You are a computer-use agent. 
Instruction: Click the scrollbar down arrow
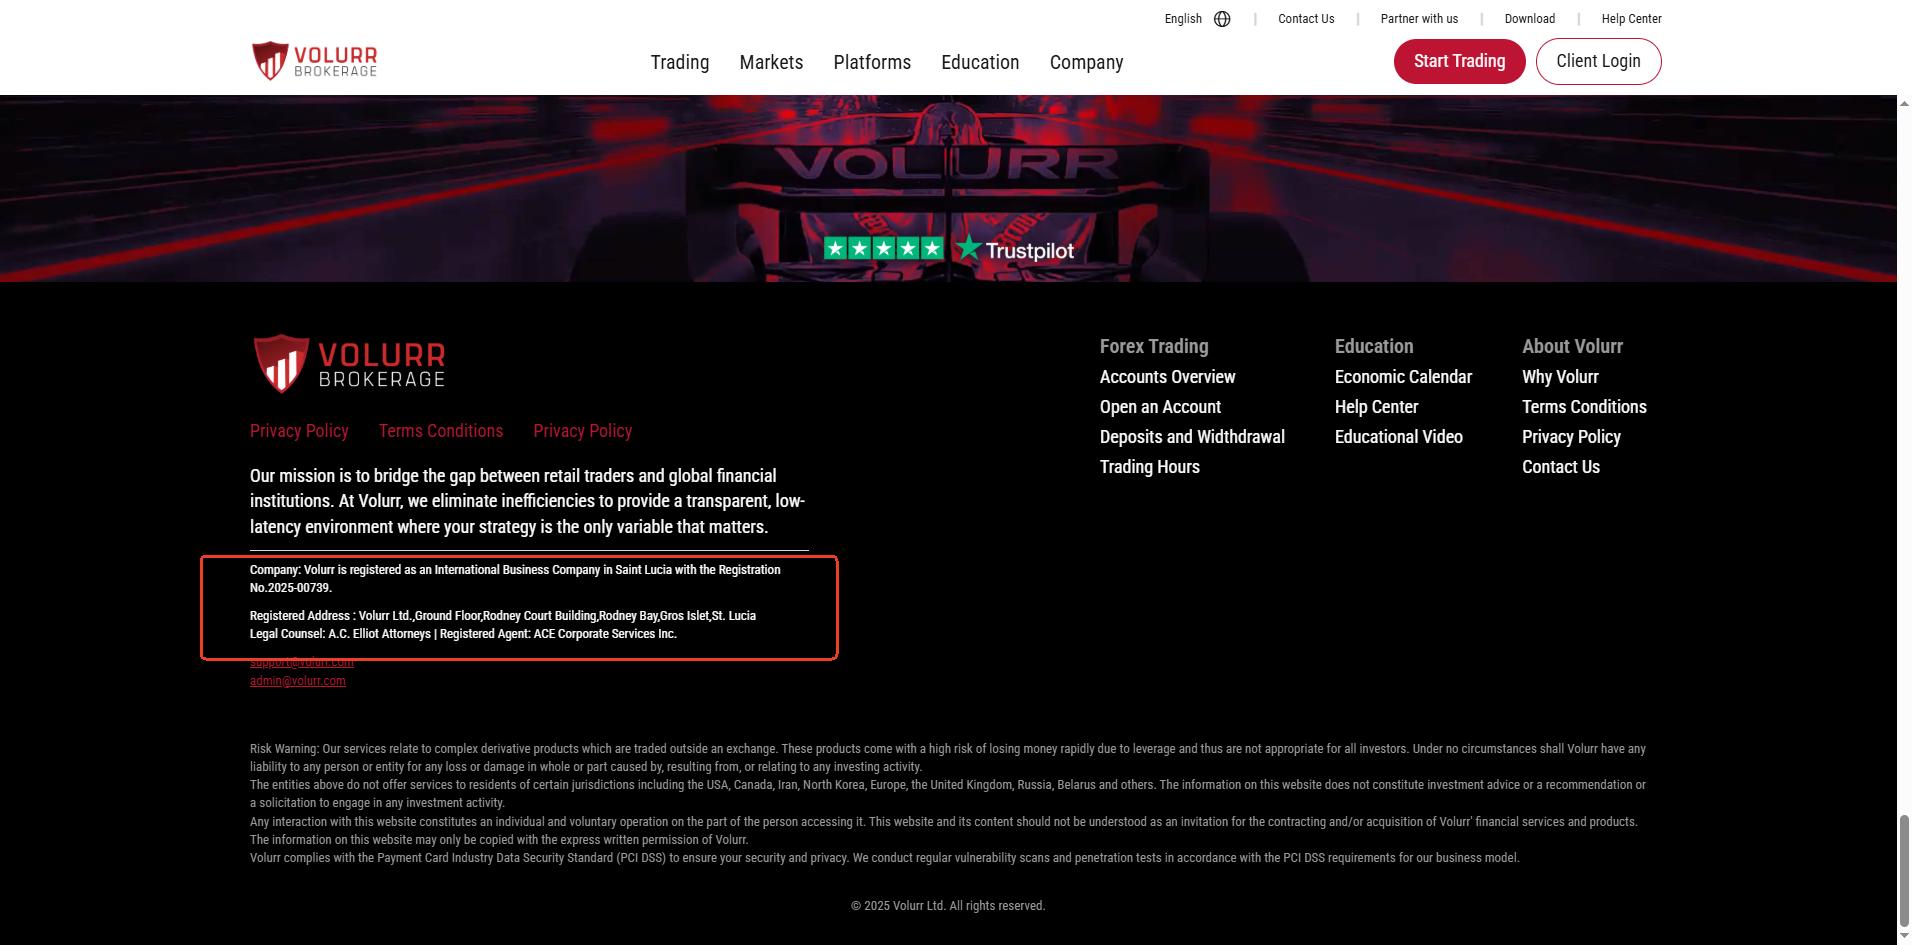[1903, 937]
